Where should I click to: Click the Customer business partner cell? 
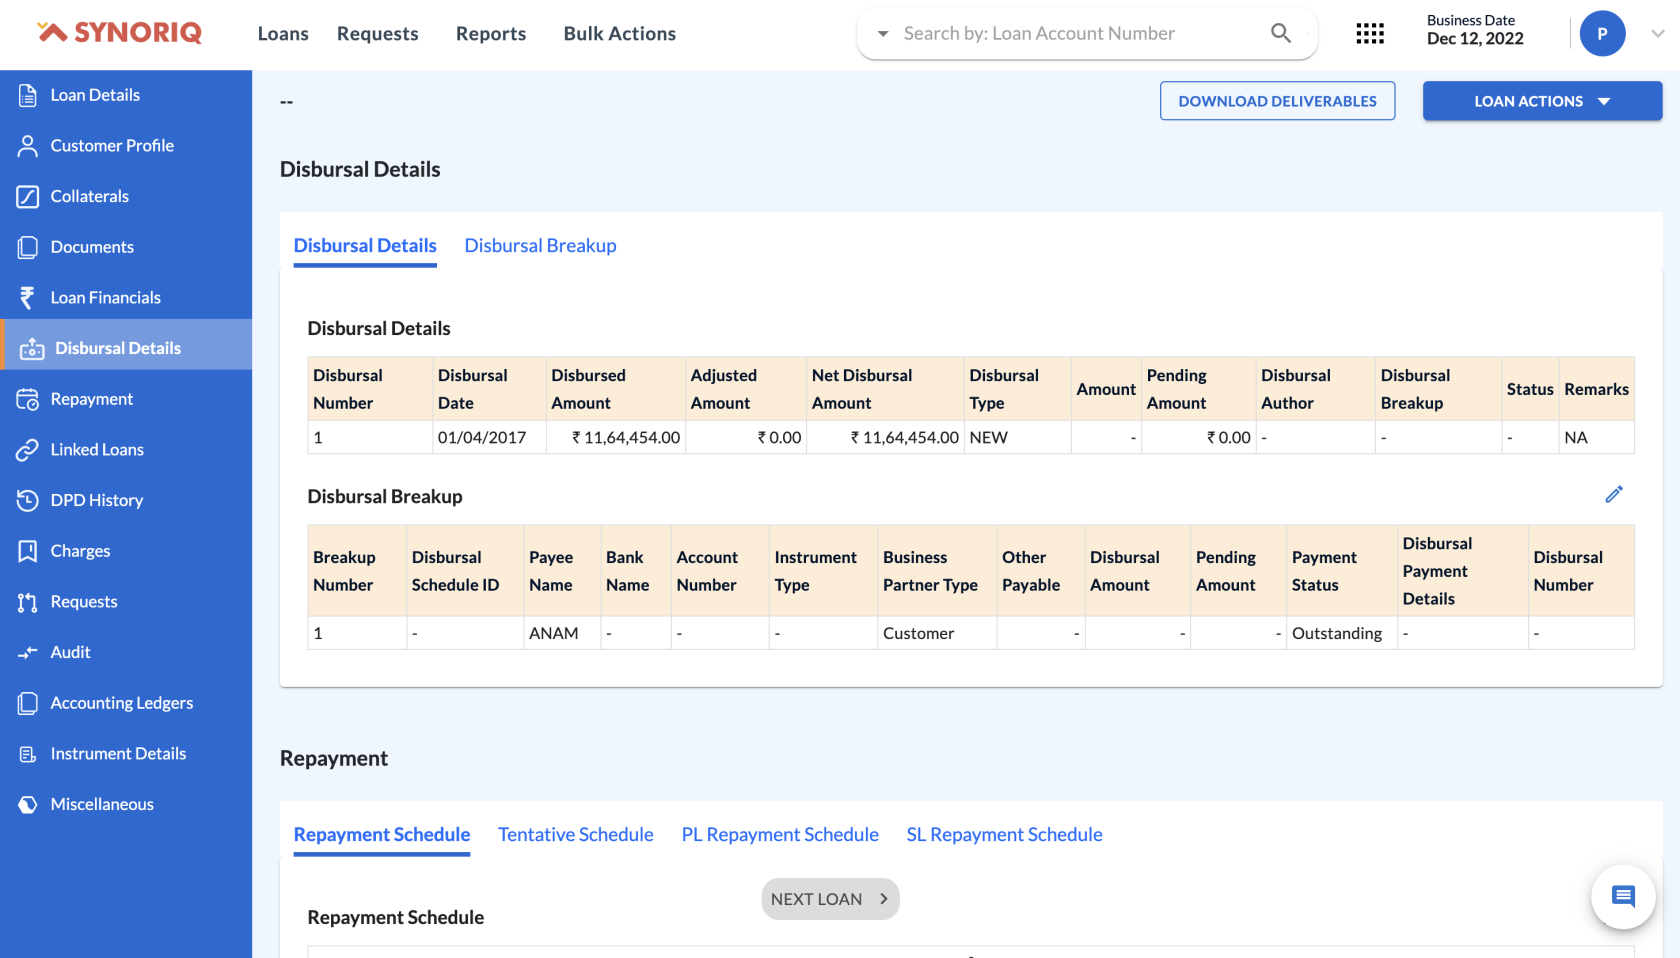[937, 634]
